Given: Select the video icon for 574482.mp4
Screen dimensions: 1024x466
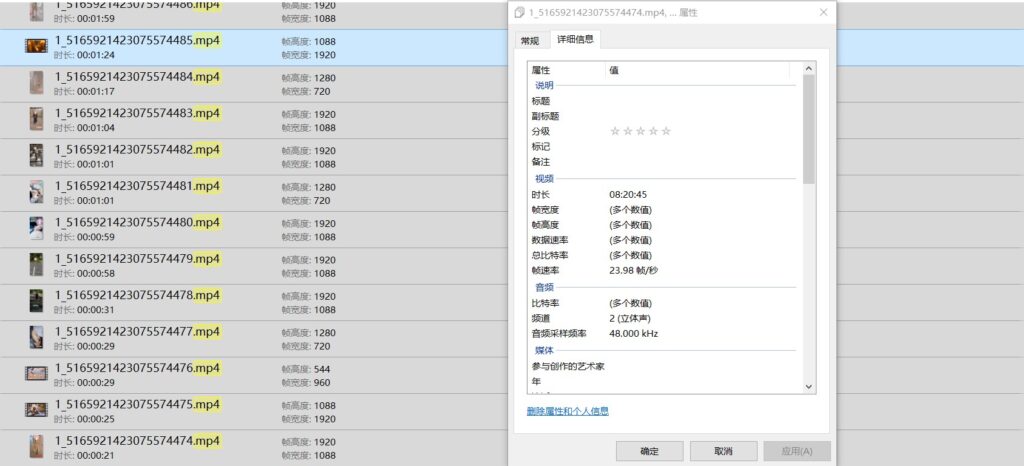Looking at the screenshot, I should coord(36,155).
